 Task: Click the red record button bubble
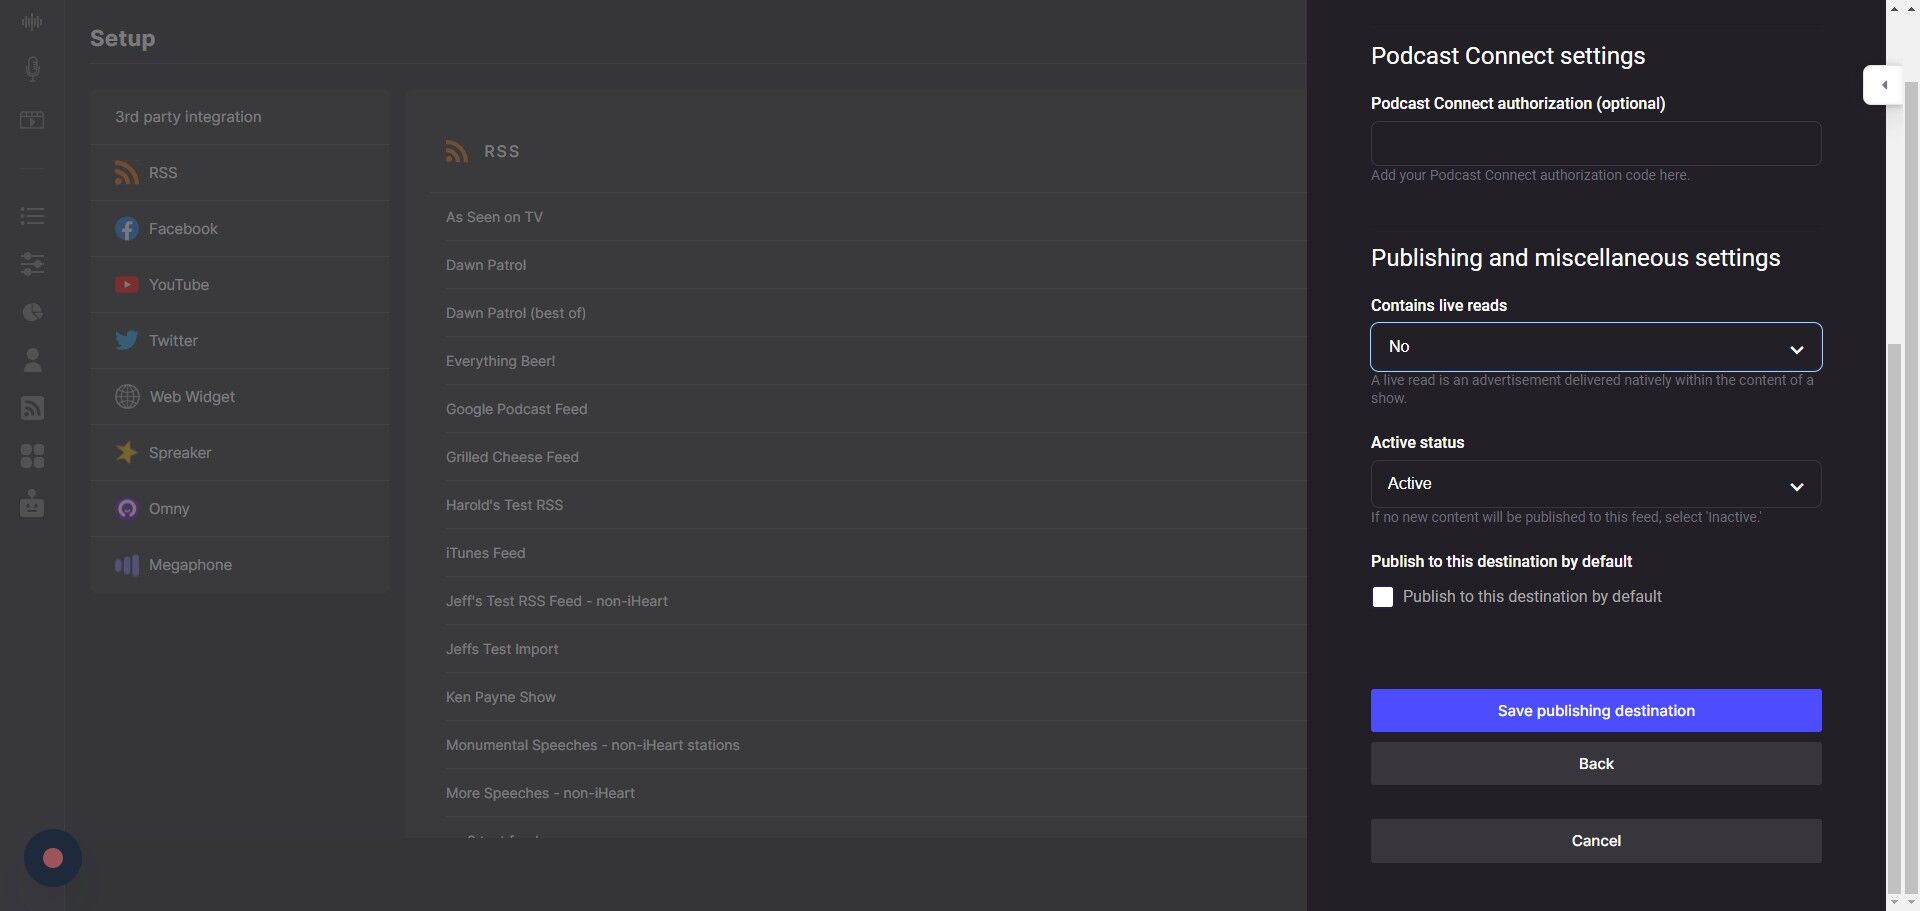click(x=53, y=858)
